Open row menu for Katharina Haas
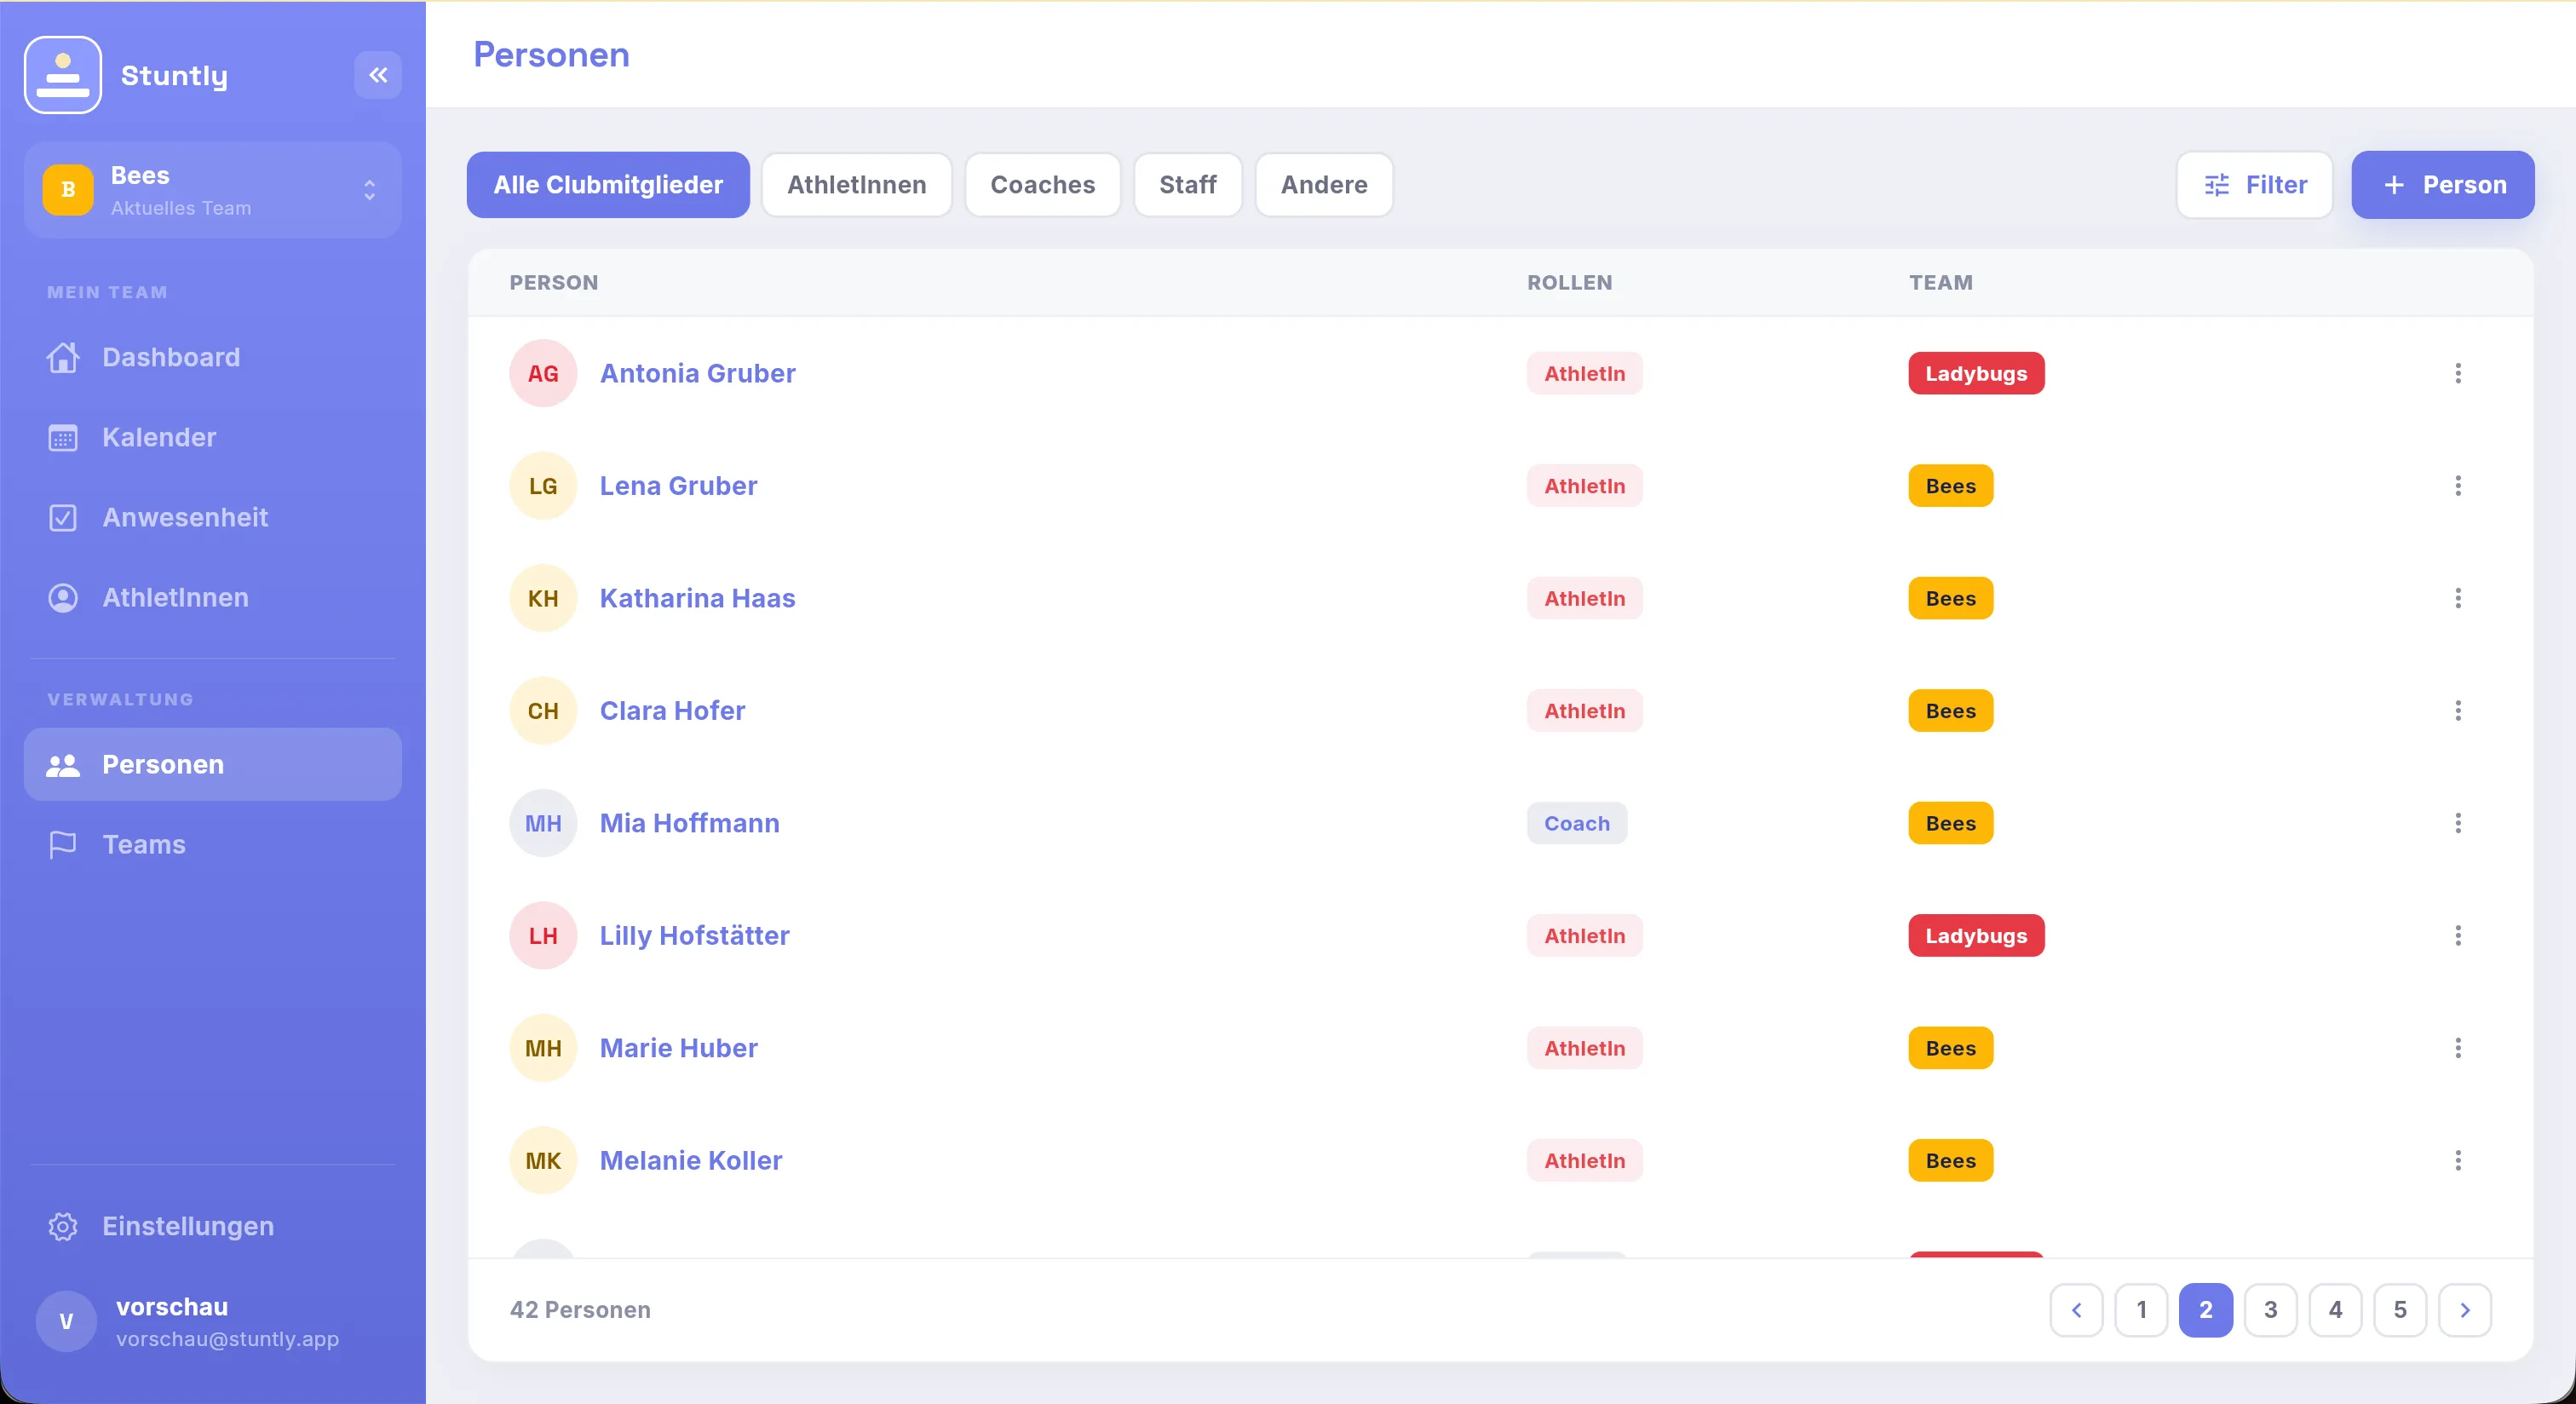 [2458, 598]
